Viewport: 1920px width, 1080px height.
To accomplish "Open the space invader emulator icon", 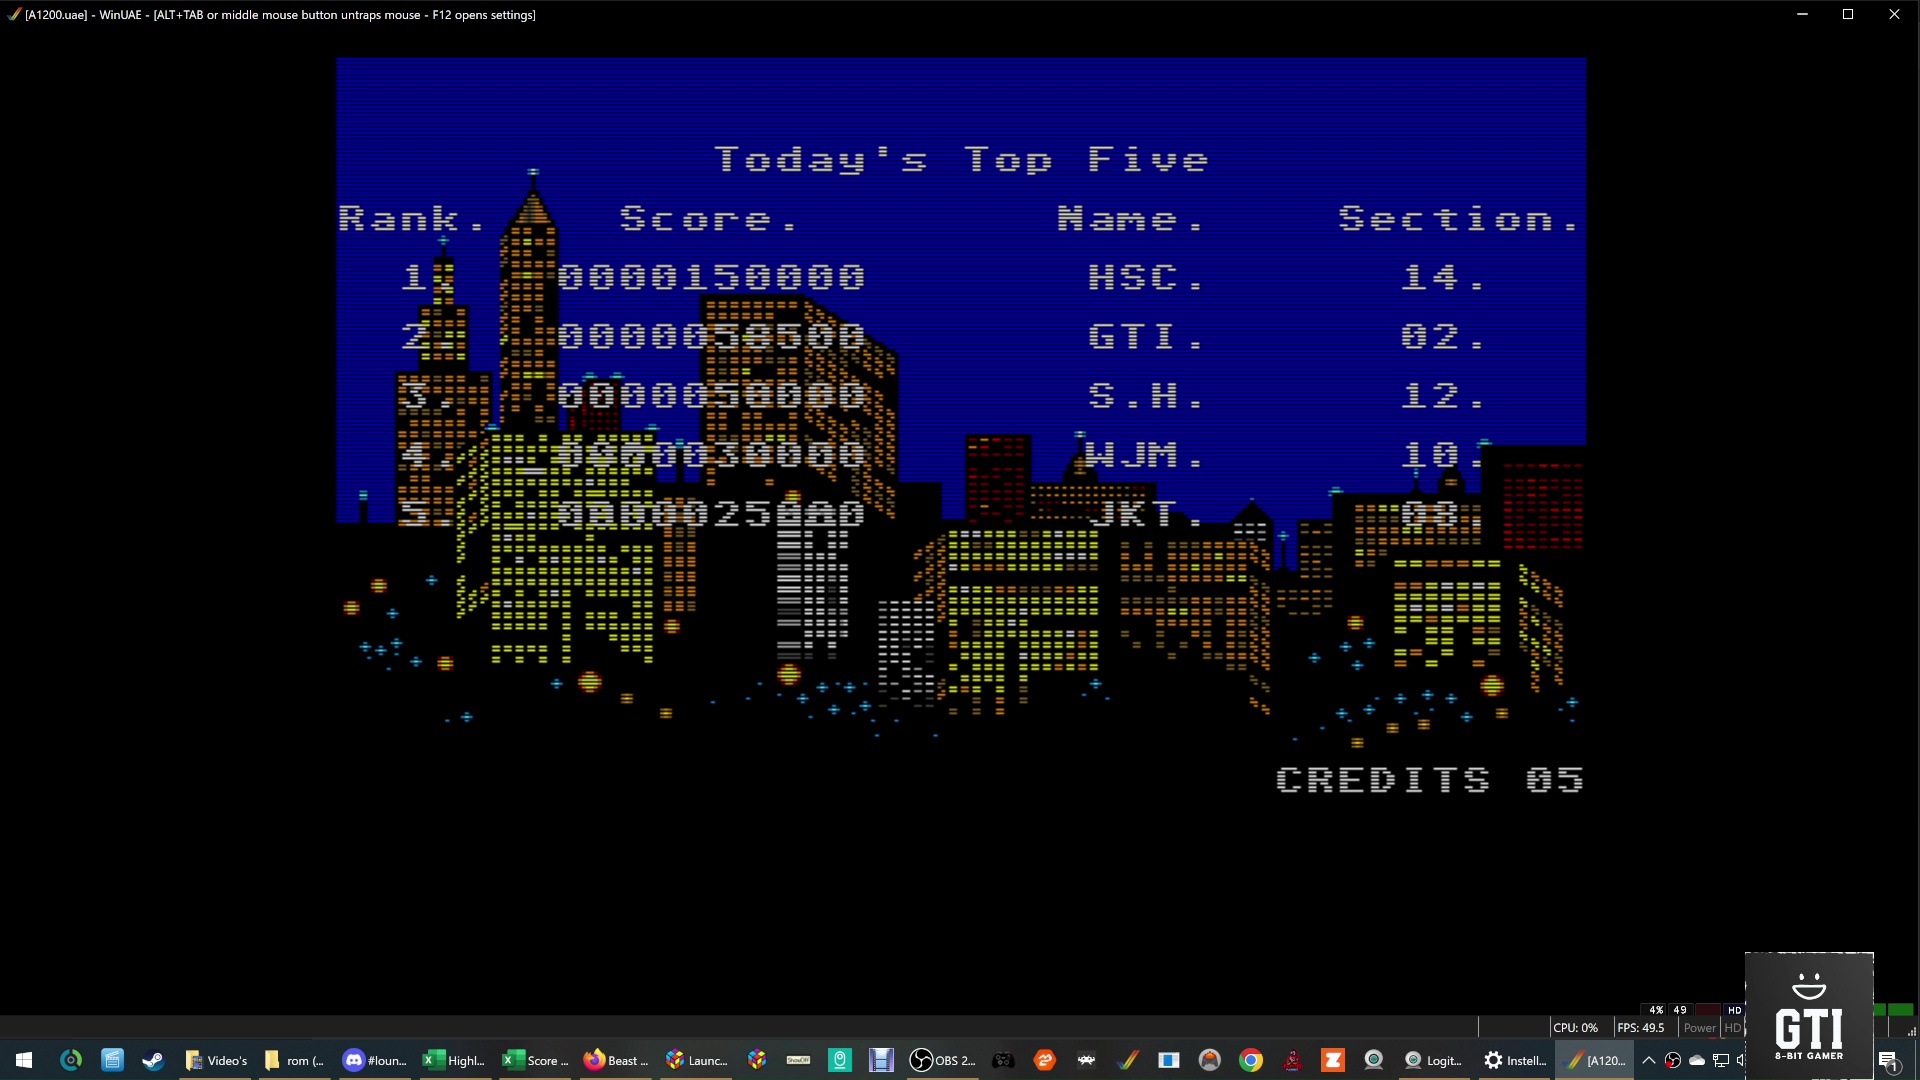I will pos(1086,1060).
